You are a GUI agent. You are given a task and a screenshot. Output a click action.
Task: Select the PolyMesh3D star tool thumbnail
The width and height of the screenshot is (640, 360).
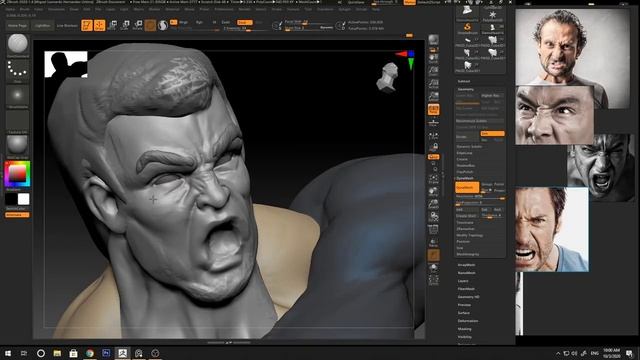(x=493, y=16)
